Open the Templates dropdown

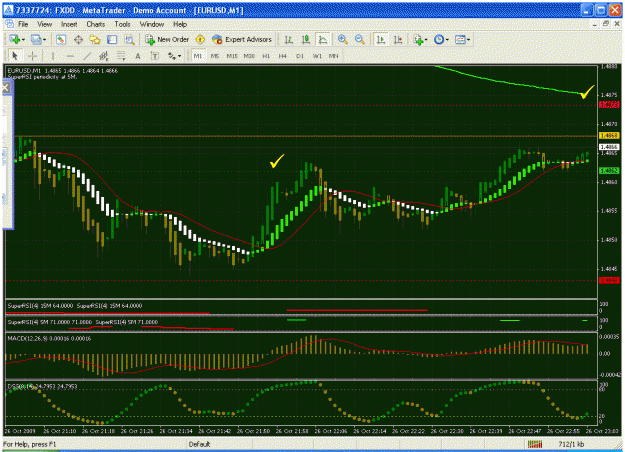(x=462, y=39)
